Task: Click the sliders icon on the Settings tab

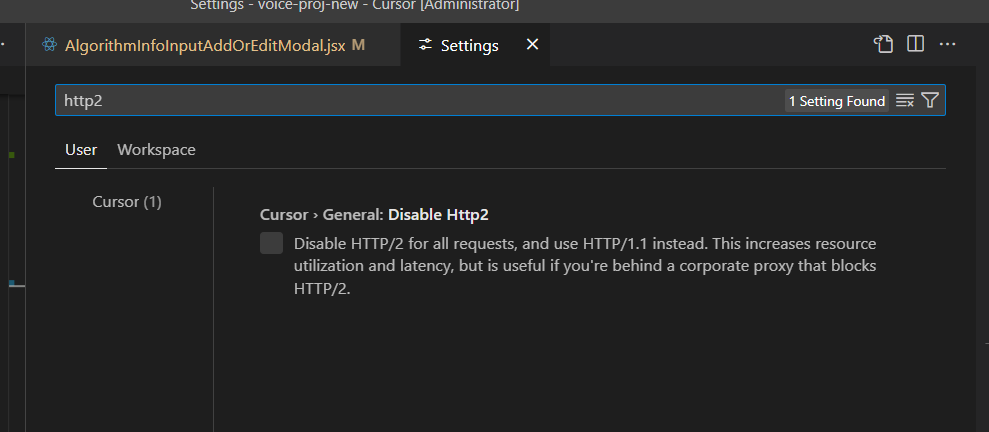Action: pyautogui.click(x=426, y=45)
